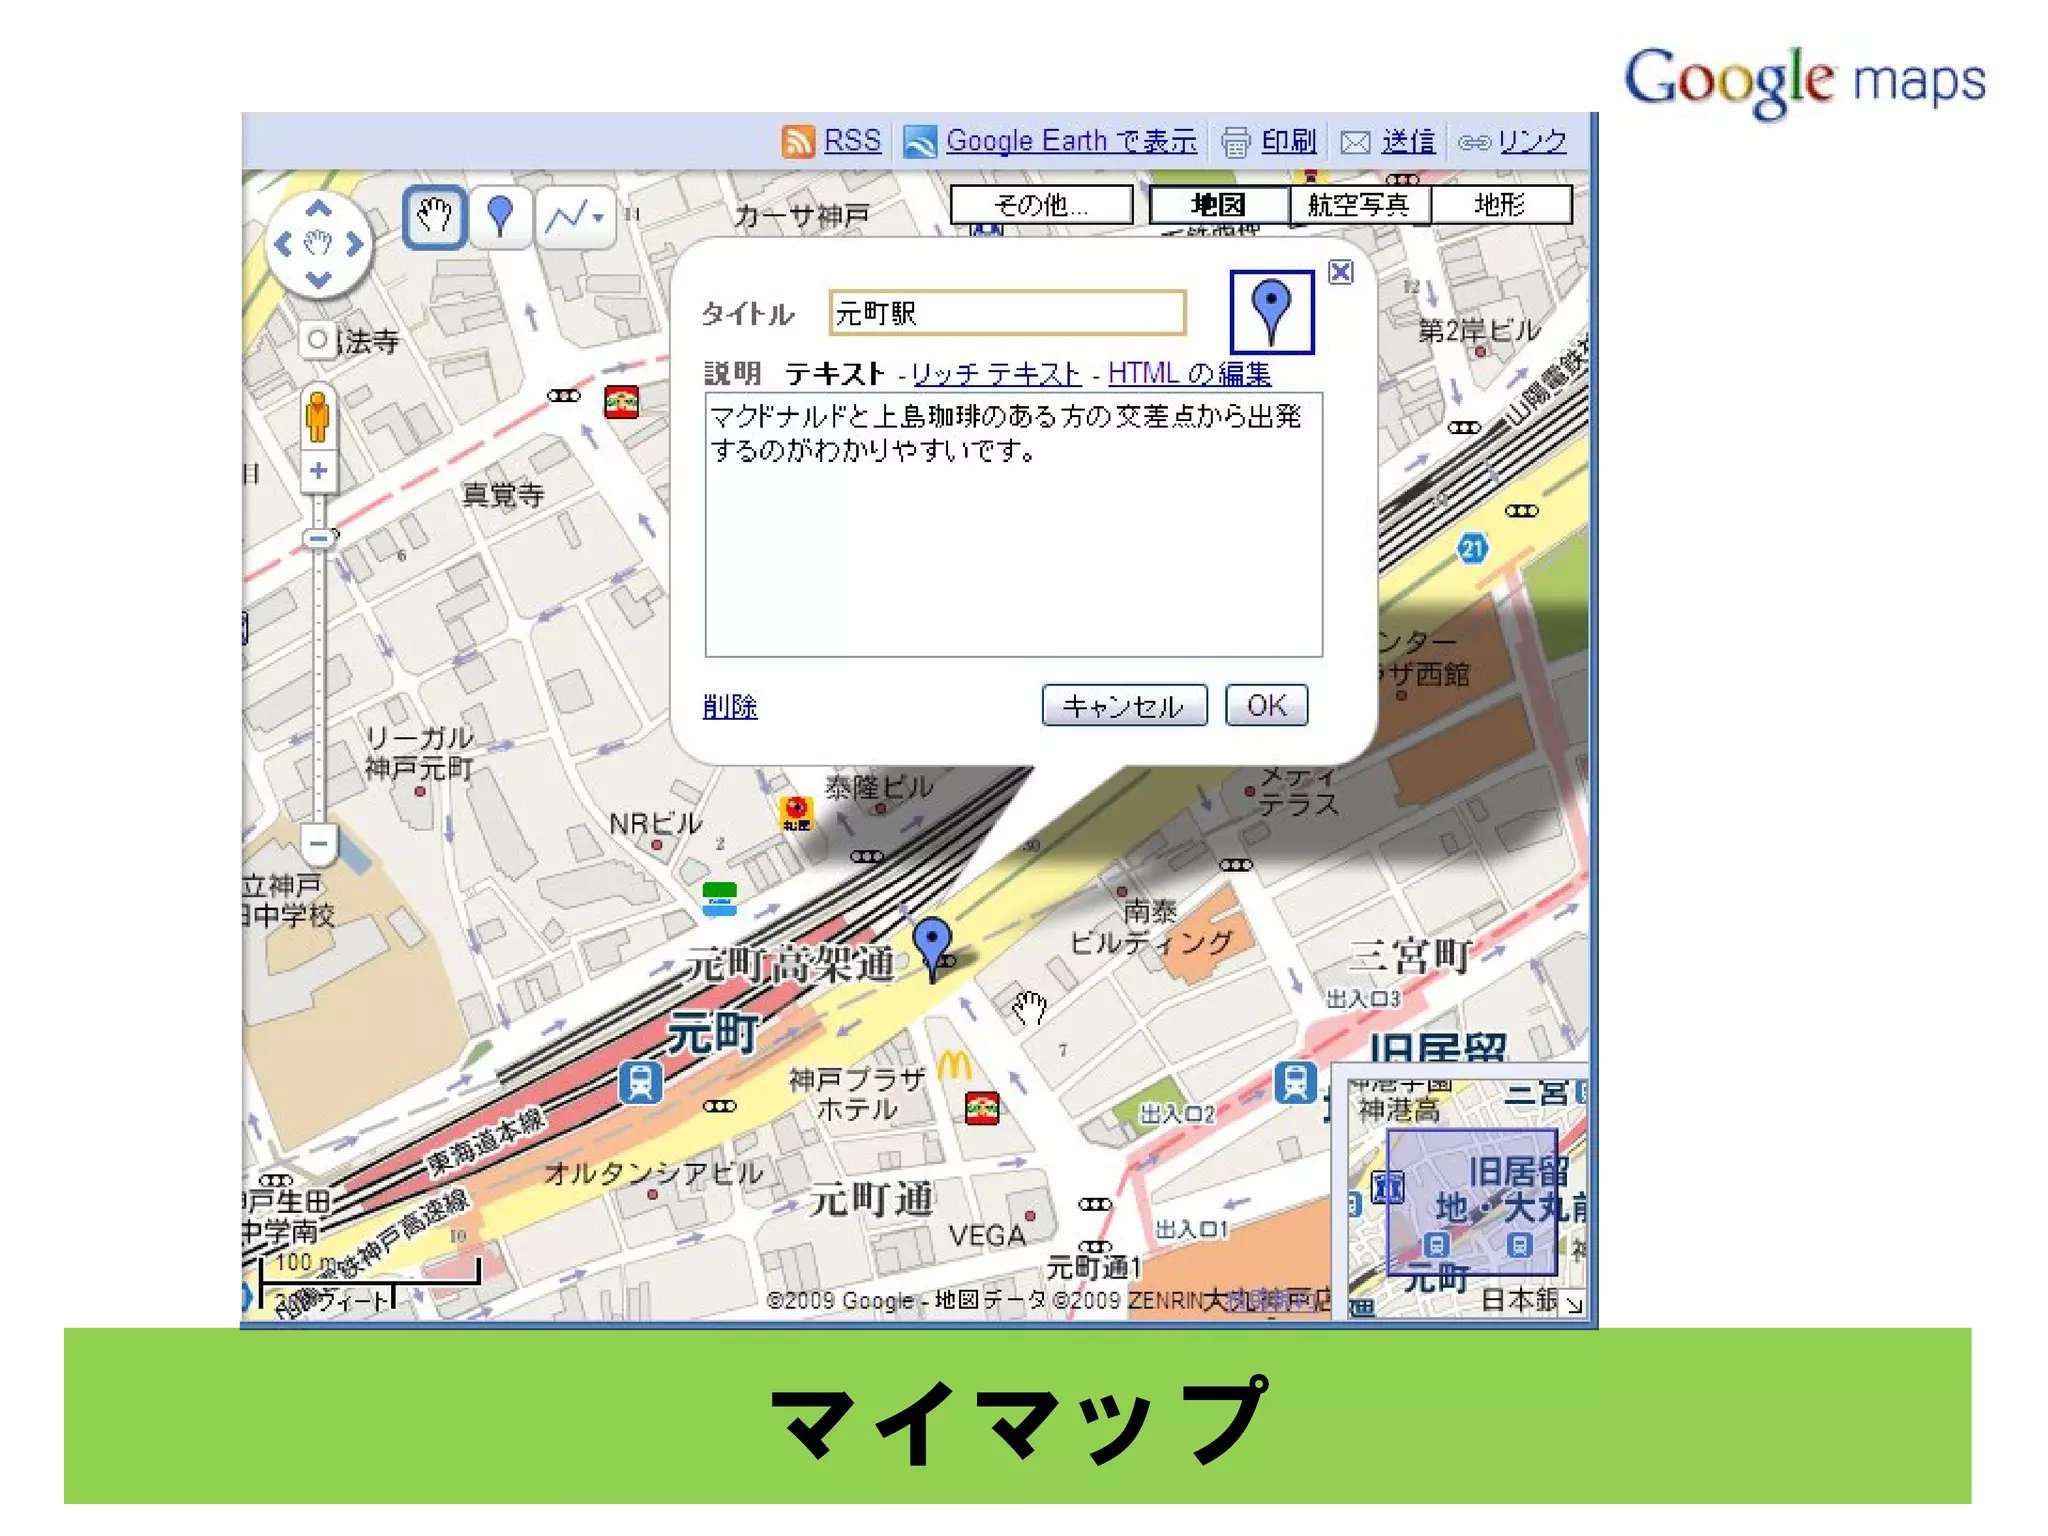
Task: Open the line tool dropdown arrow
Action: 599,217
